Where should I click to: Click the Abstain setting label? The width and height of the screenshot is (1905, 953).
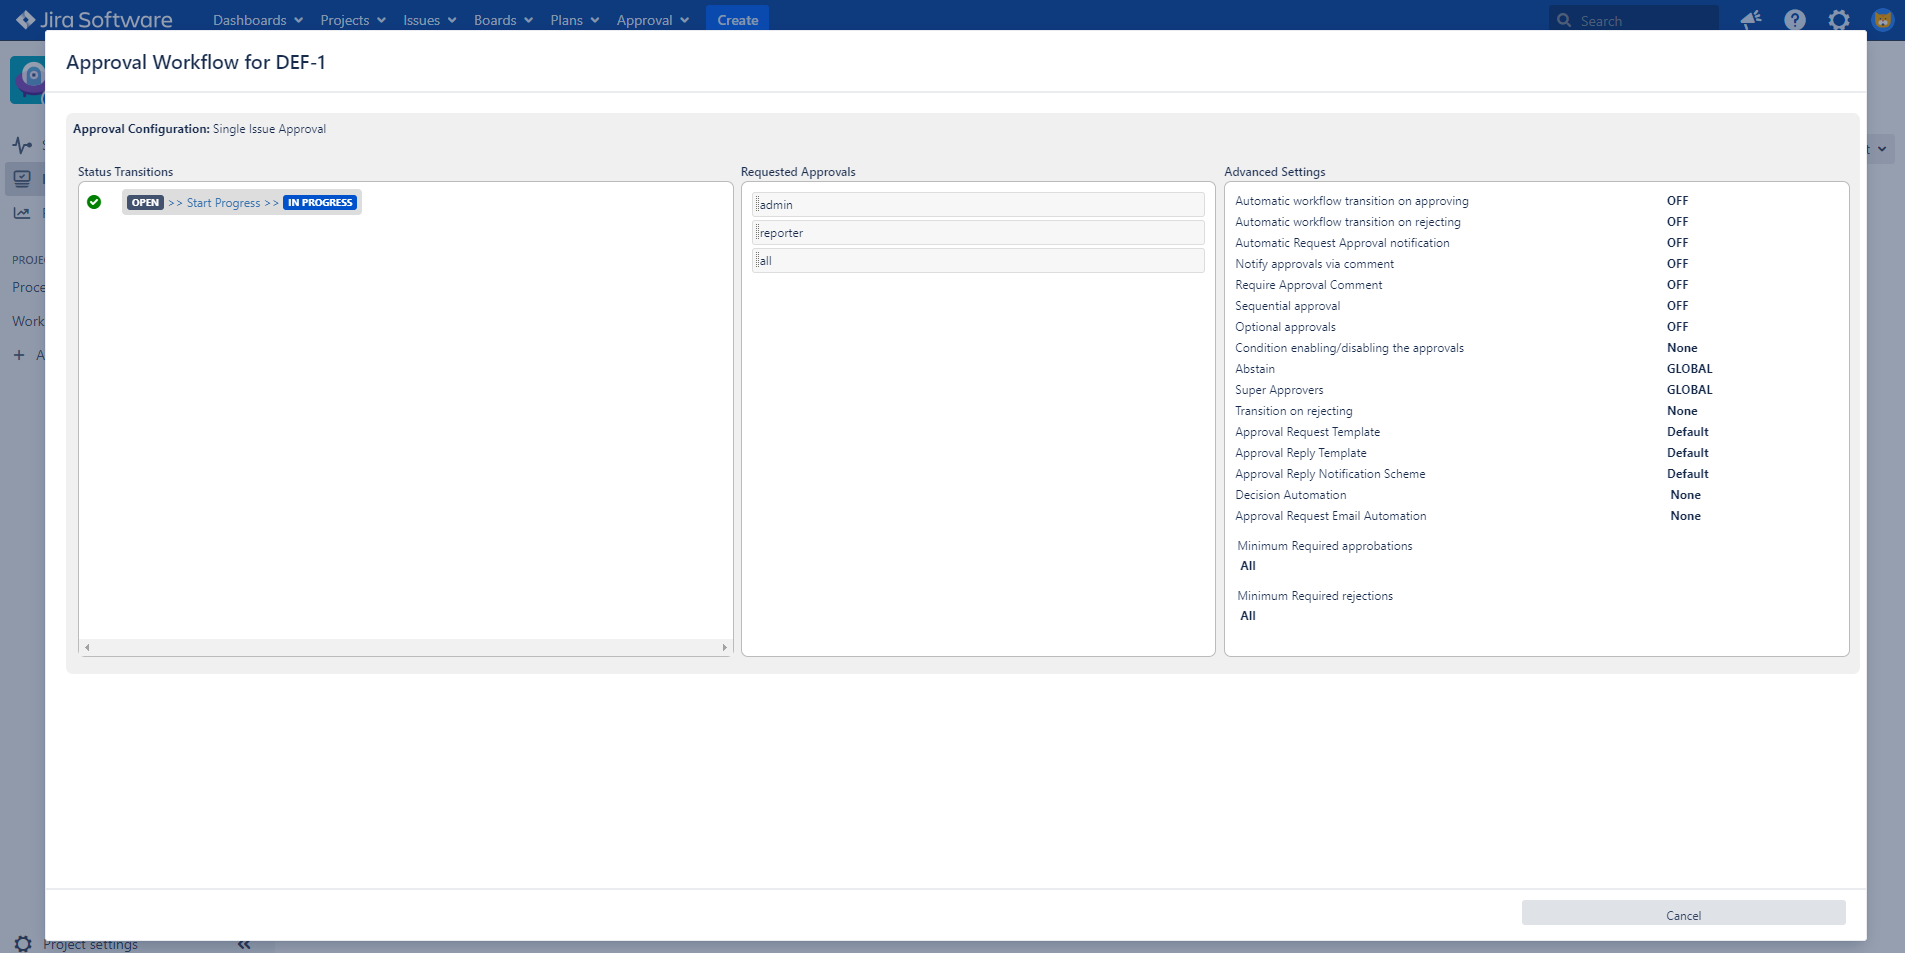(1255, 369)
